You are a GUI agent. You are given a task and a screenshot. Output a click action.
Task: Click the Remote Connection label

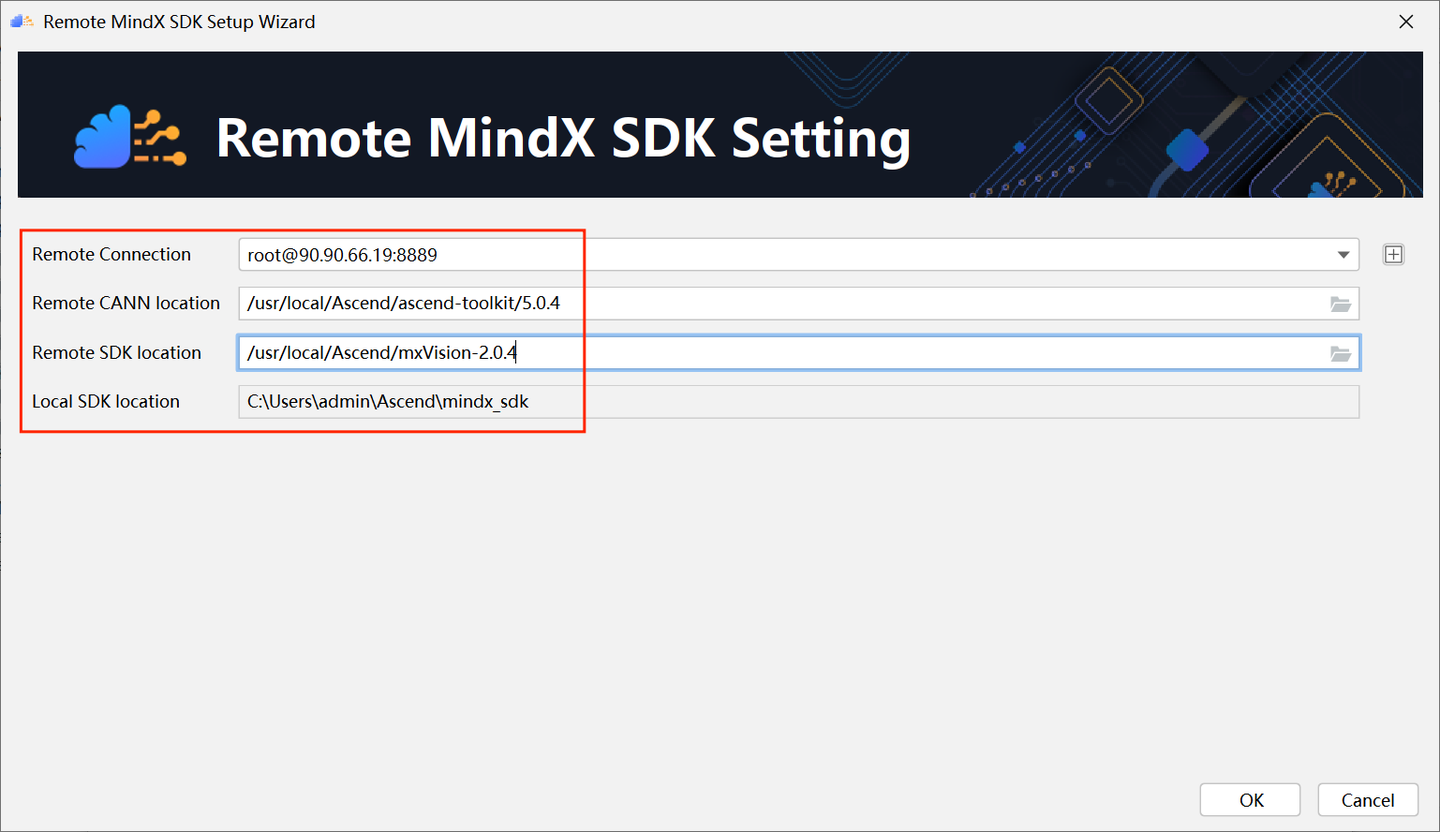click(111, 254)
